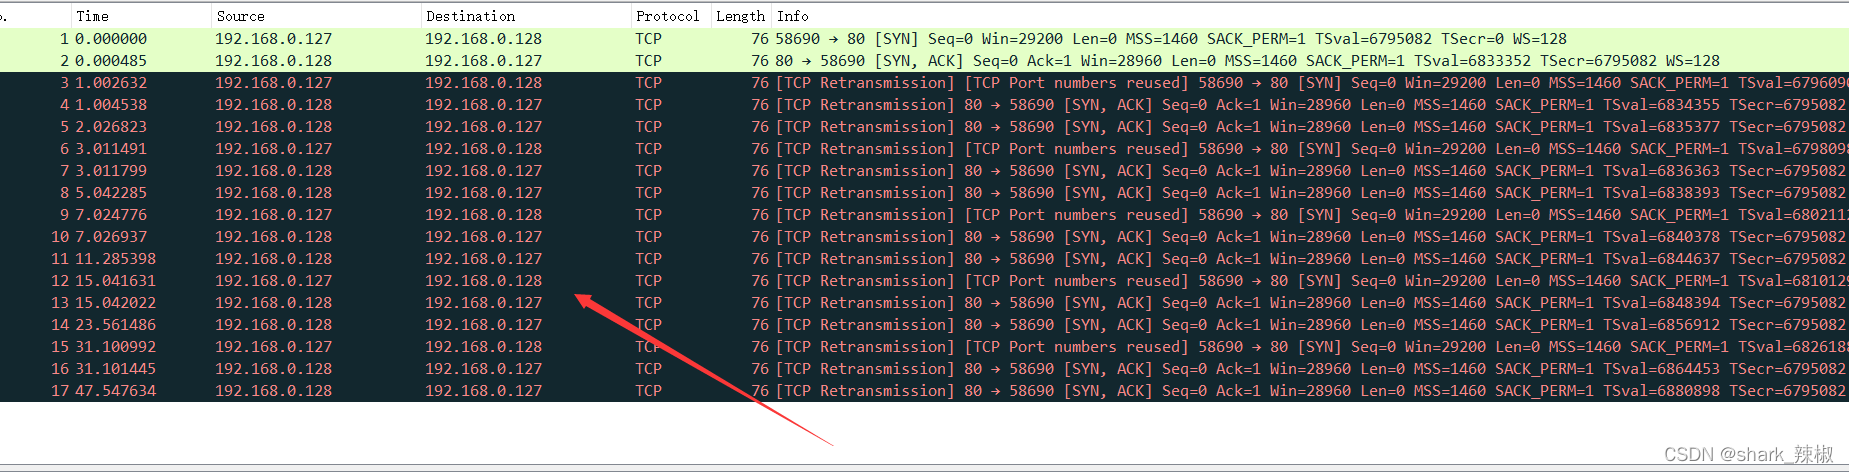
Task: Click the Length column header
Action: pos(740,16)
